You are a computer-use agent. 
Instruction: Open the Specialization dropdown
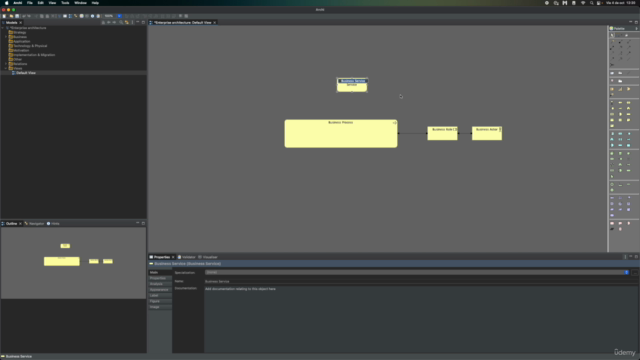point(417,272)
